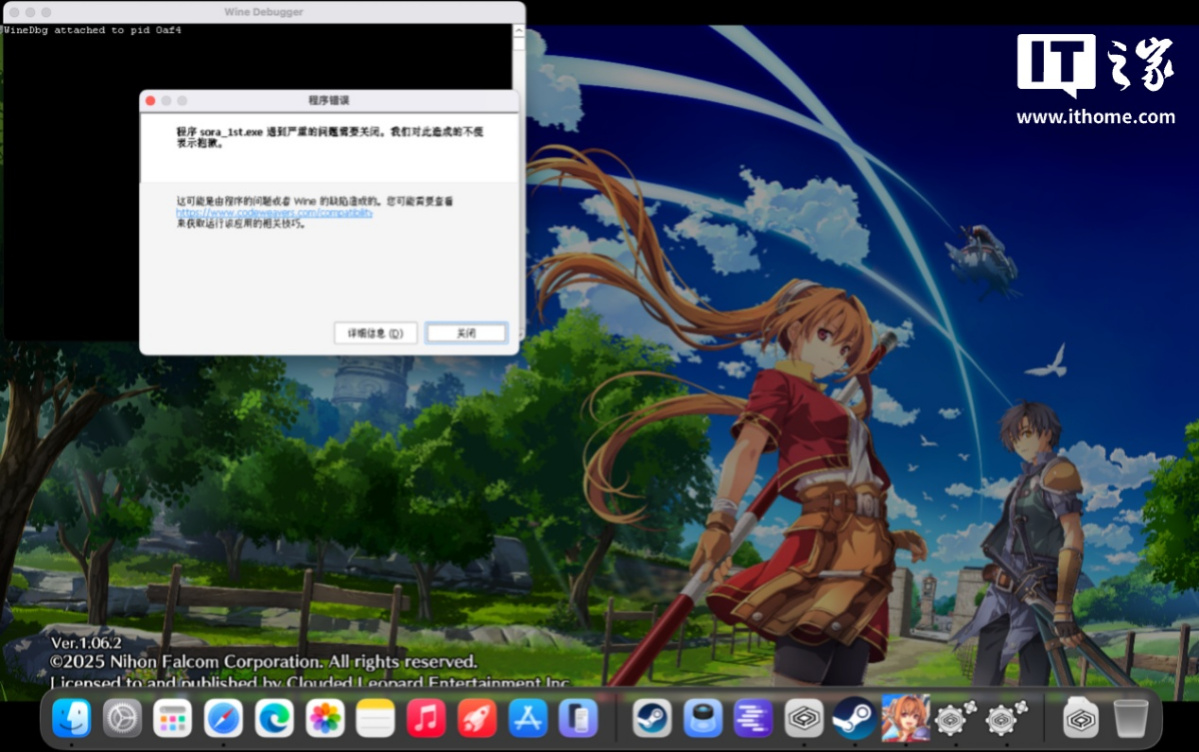The height and width of the screenshot is (752, 1199).
Task: Click the 关闭 button in error dialog
Action: point(466,333)
